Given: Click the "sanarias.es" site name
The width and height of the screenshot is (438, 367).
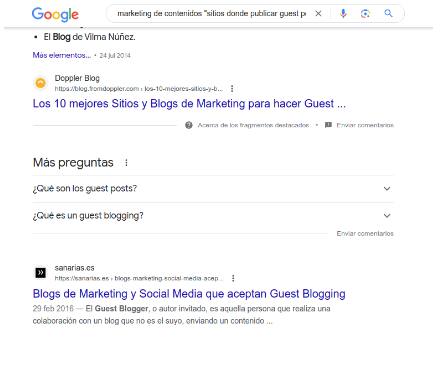Looking at the screenshot, I should click(74, 268).
